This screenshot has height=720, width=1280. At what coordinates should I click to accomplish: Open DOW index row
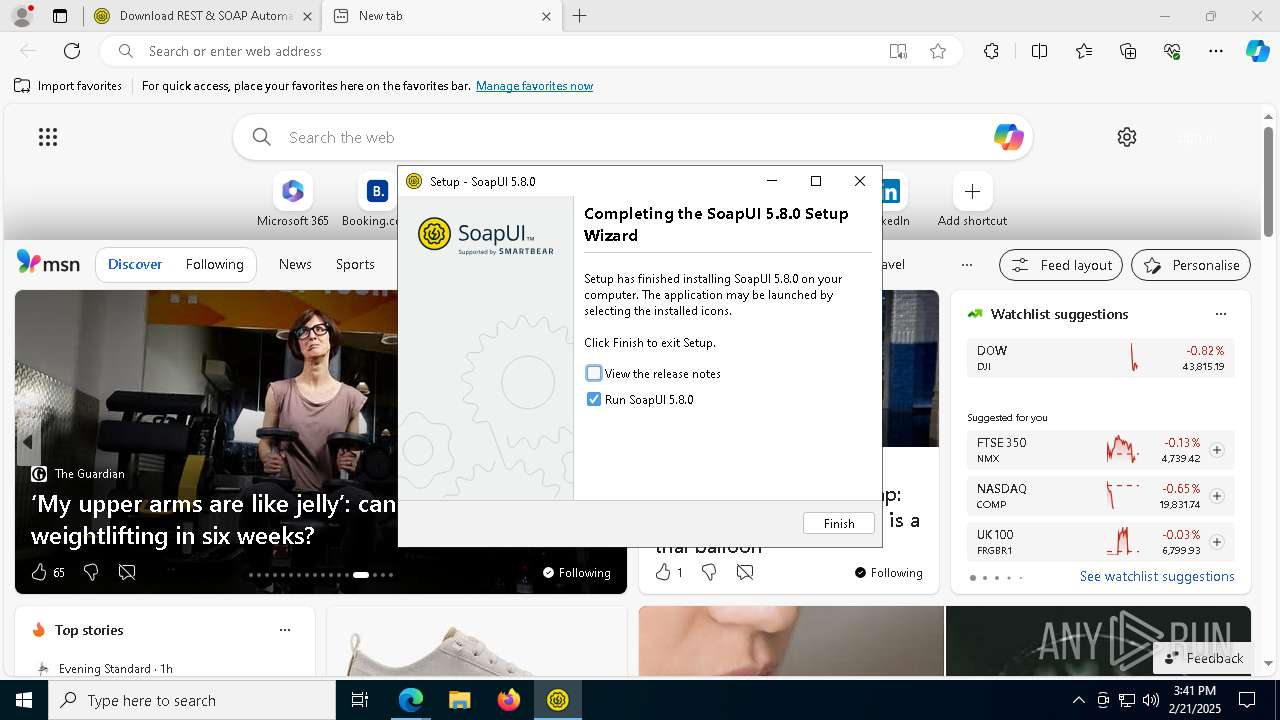pos(1100,358)
